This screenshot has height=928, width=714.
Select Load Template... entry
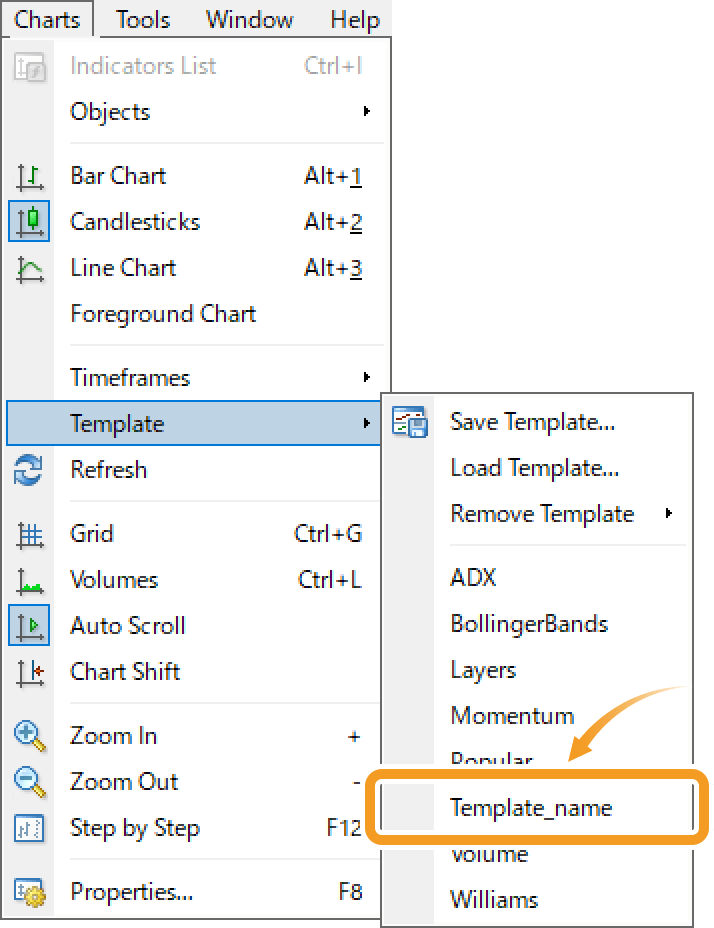535,468
